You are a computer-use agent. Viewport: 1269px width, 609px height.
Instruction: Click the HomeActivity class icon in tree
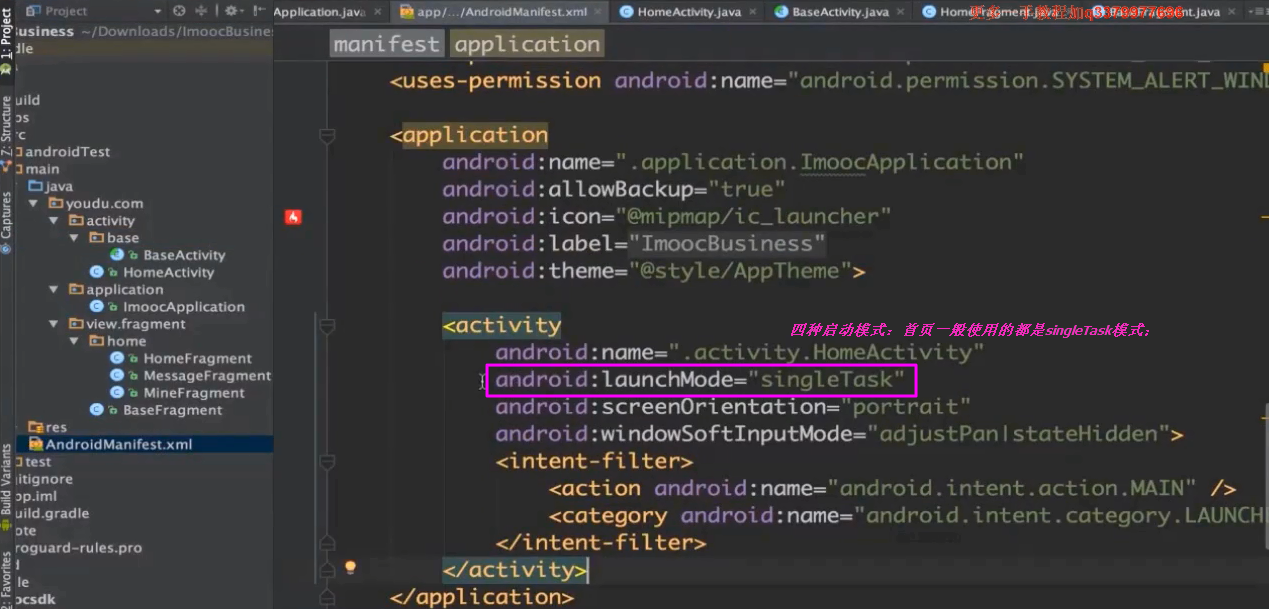pos(97,272)
